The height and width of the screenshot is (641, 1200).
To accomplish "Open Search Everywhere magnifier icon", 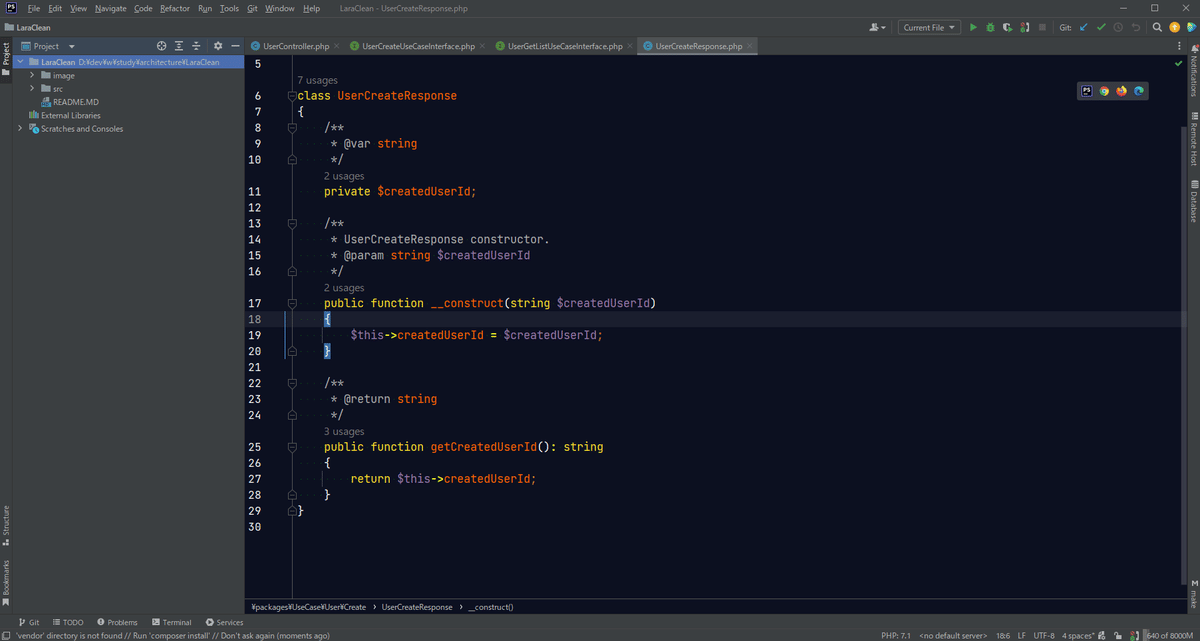I will pos(1157,28).
